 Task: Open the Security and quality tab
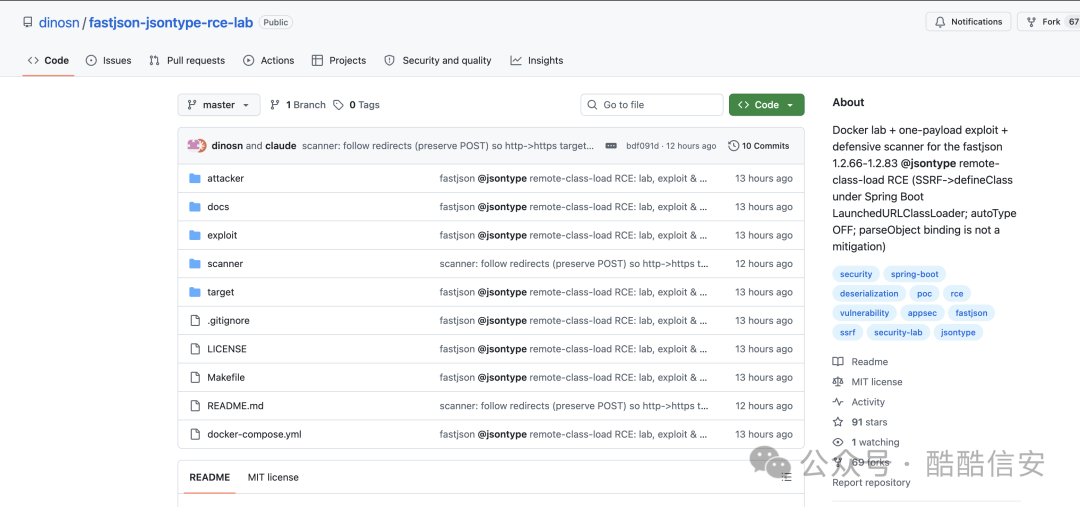(437, 61)
